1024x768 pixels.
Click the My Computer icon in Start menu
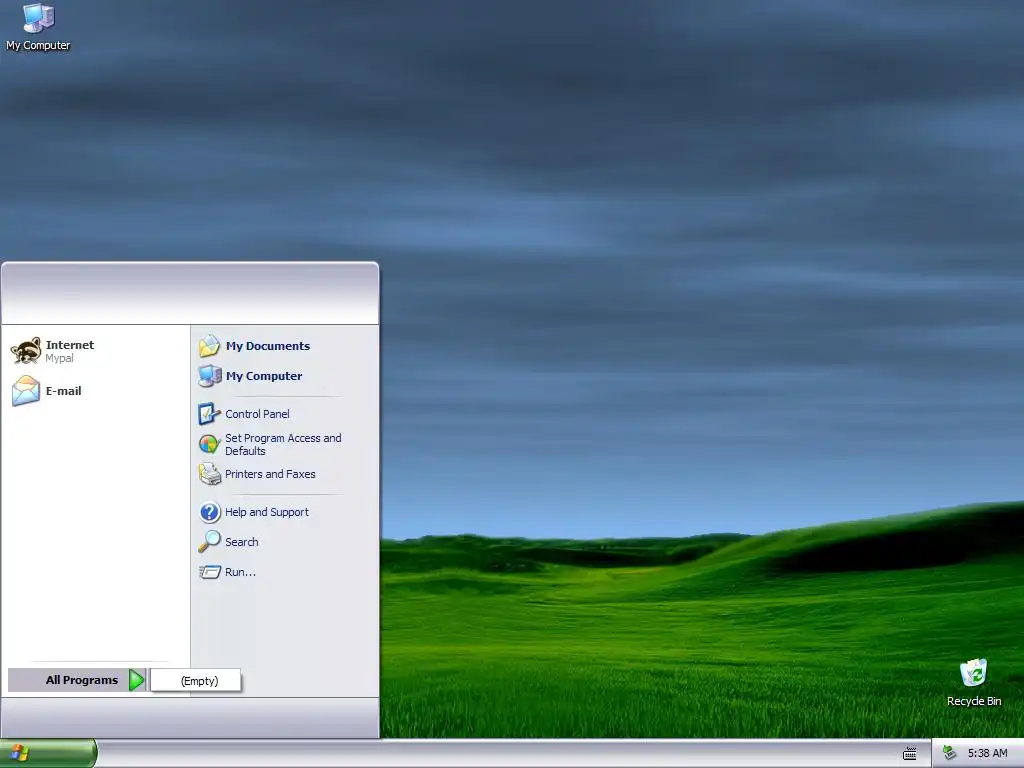210,376
